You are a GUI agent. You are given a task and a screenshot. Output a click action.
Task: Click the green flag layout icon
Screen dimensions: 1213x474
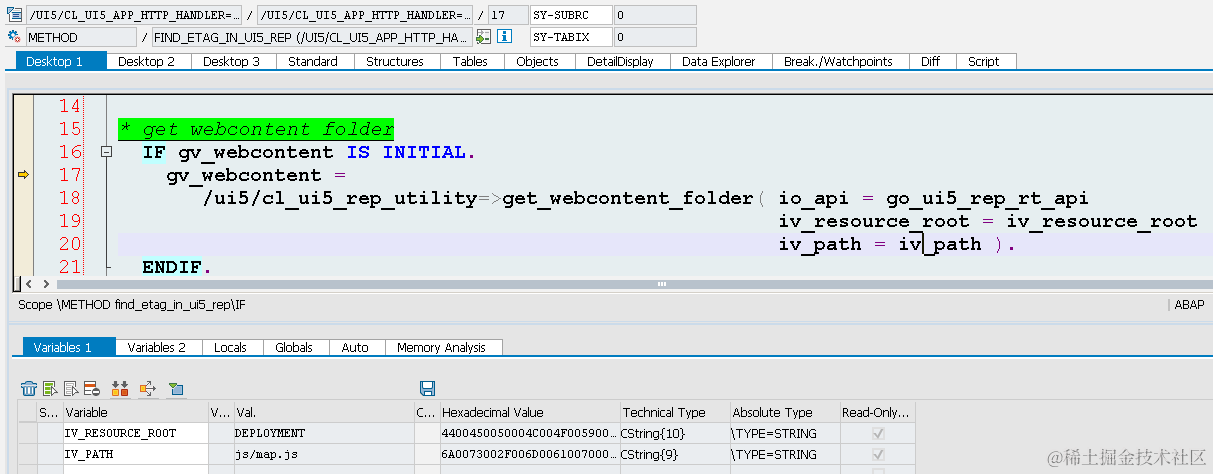tap(176, 388)
